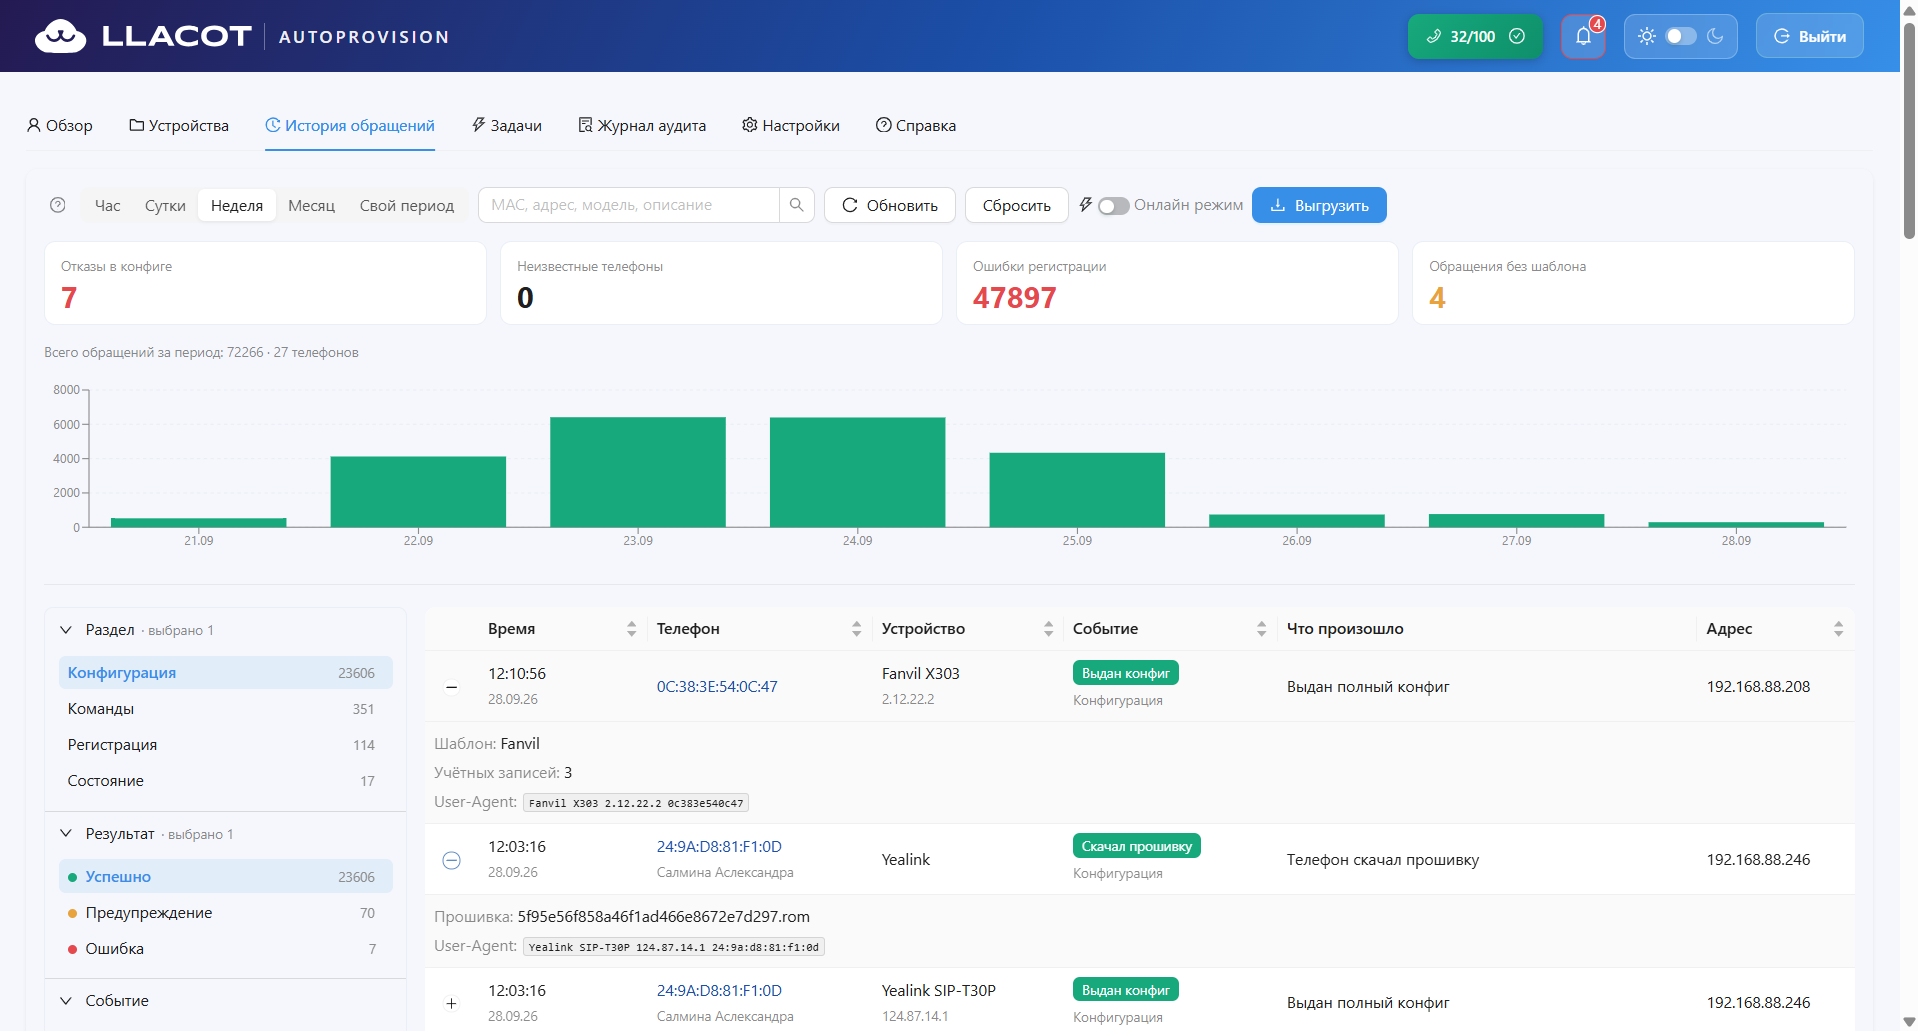Image resolution: width=1918 pixels, height=1031 pixels.
Task: Open the Журнал аудита tab
Action: 642,125
